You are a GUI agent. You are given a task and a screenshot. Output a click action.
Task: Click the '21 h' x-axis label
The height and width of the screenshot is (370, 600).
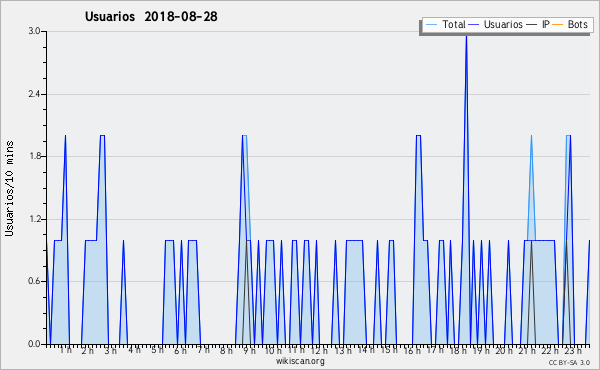click(x=528, y=351)
